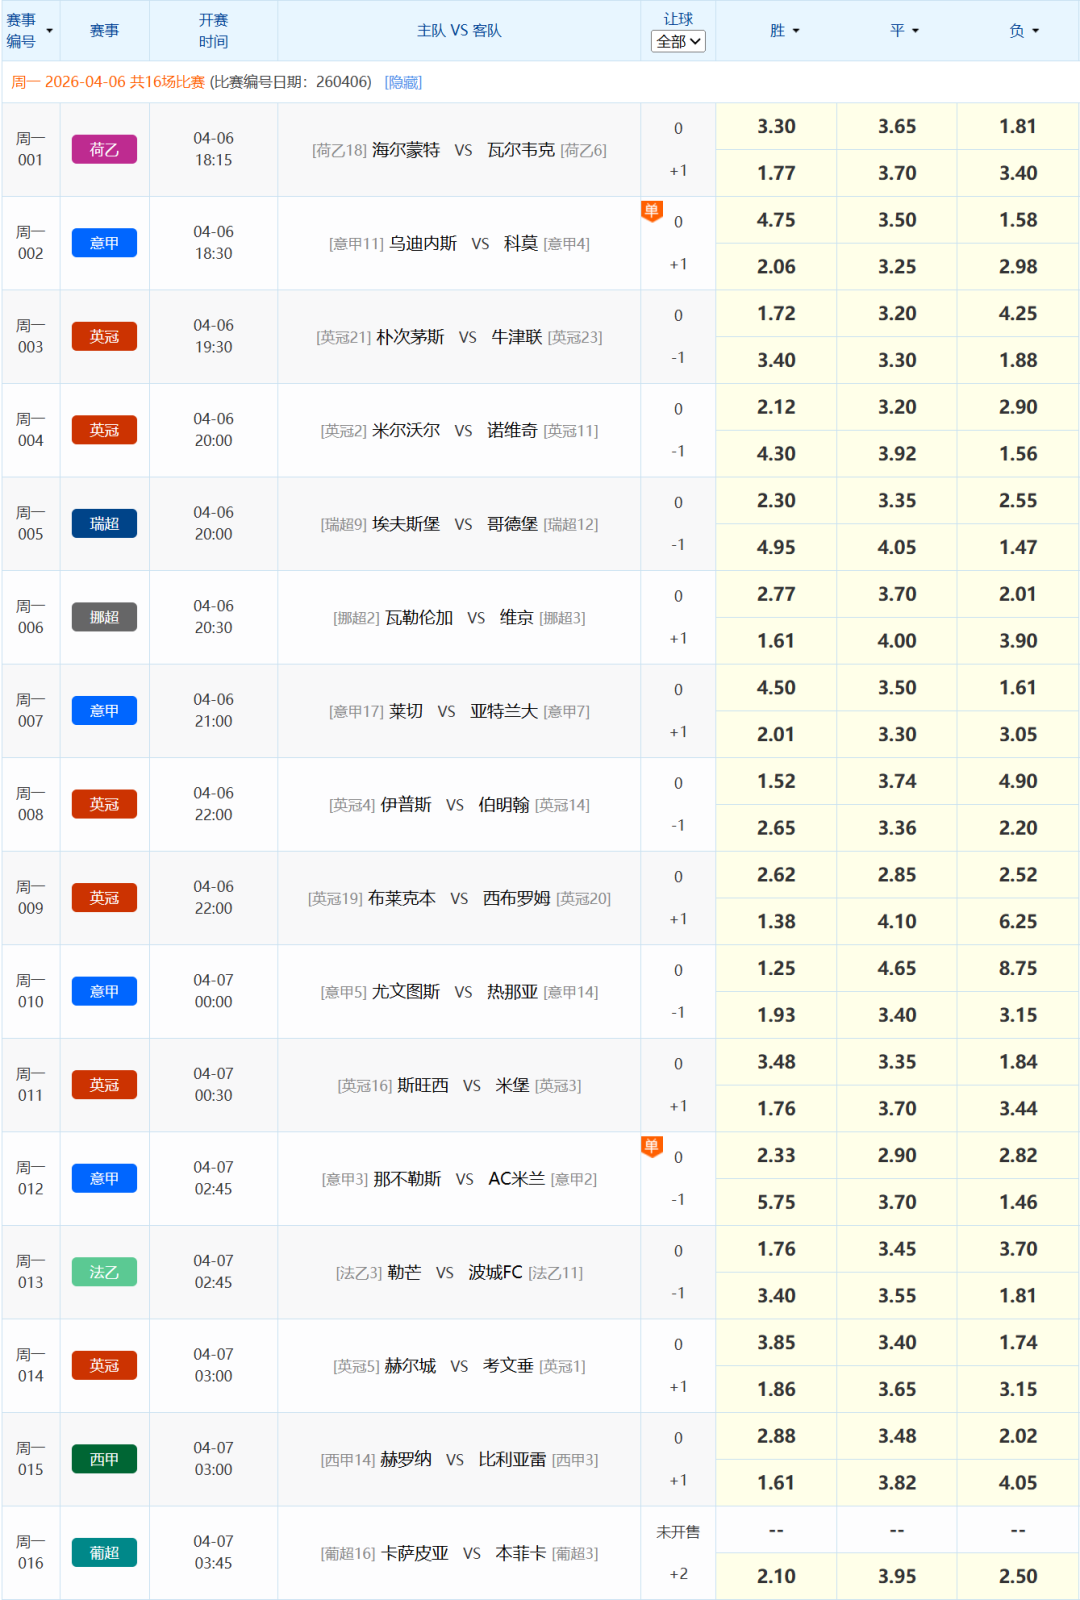Click the 隐藏 link beside match date

pyautogui.click(x=403, y=82)
